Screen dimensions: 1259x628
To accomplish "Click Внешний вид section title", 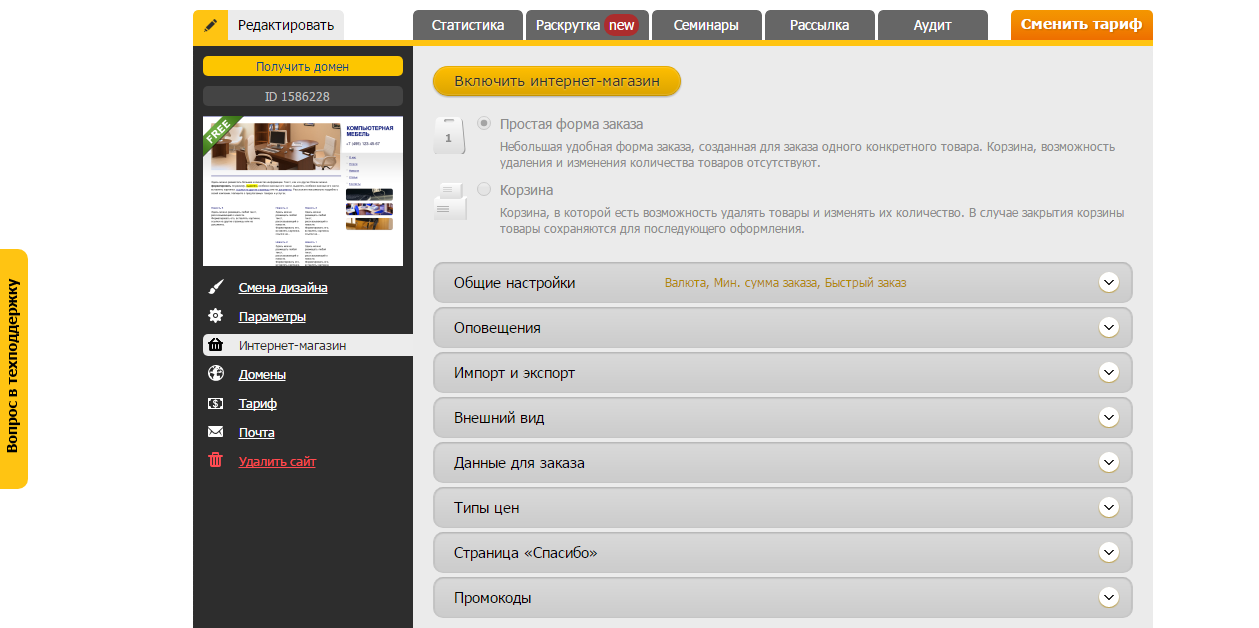I will click(x=499, y=417).
